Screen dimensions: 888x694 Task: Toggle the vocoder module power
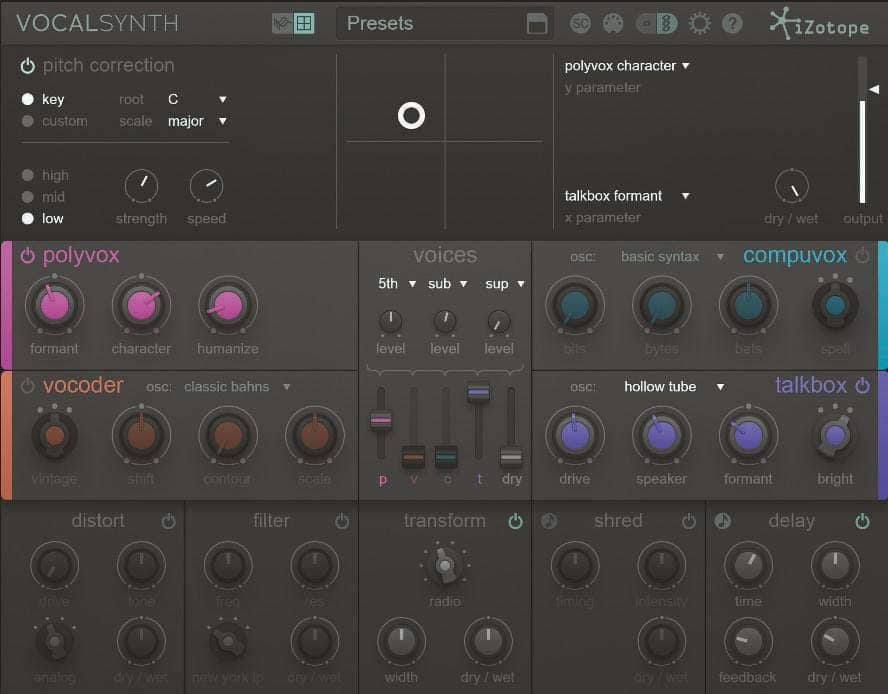27,386
